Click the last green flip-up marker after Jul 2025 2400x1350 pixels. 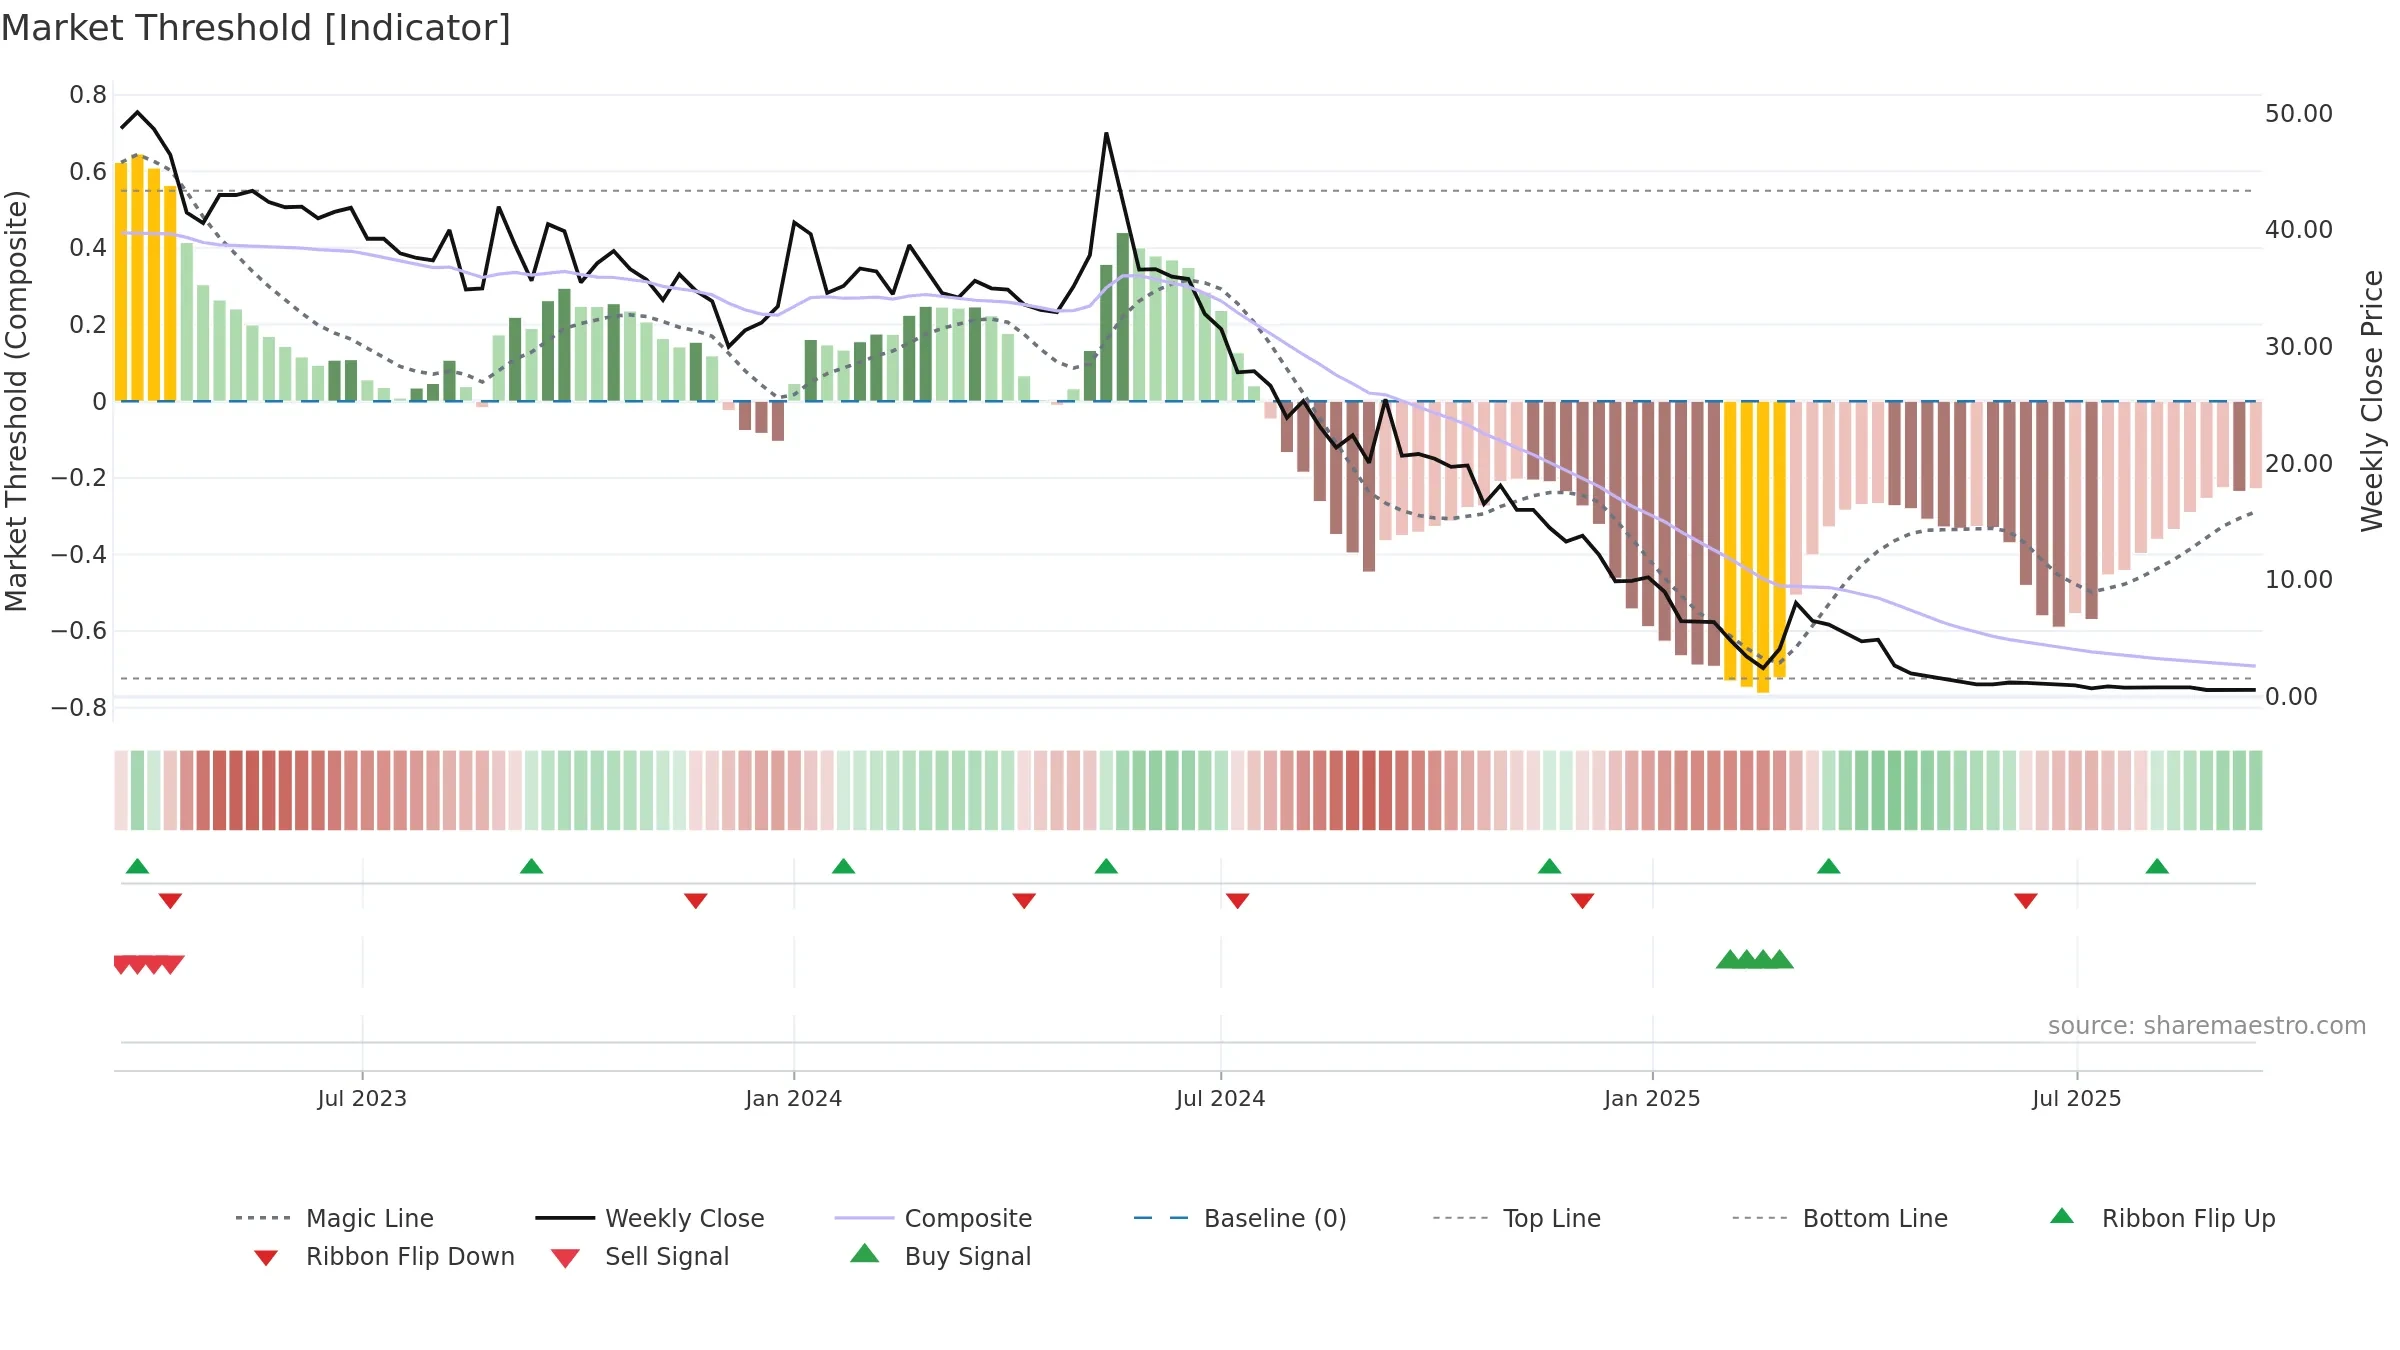coord(2157,866)
